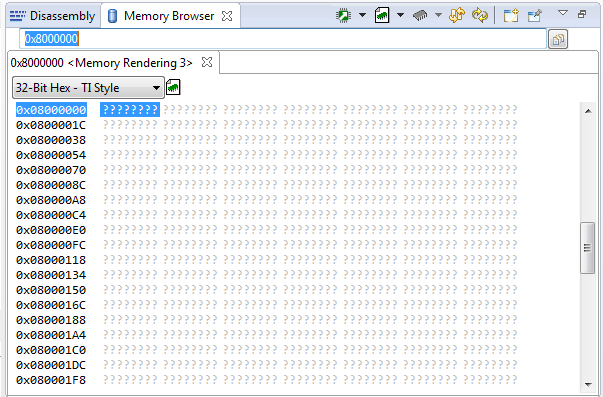This screenshot has height=397, width=603.
Task: Select address row 0x0800001C
Action: [x=51, y=125]
